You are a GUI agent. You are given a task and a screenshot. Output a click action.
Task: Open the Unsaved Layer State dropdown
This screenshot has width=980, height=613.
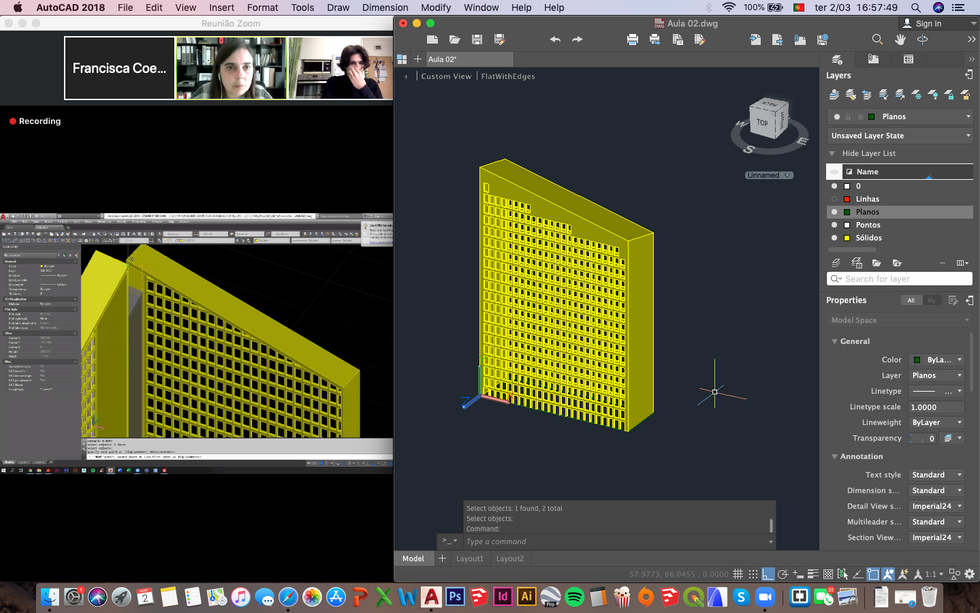tap(900, 136)
